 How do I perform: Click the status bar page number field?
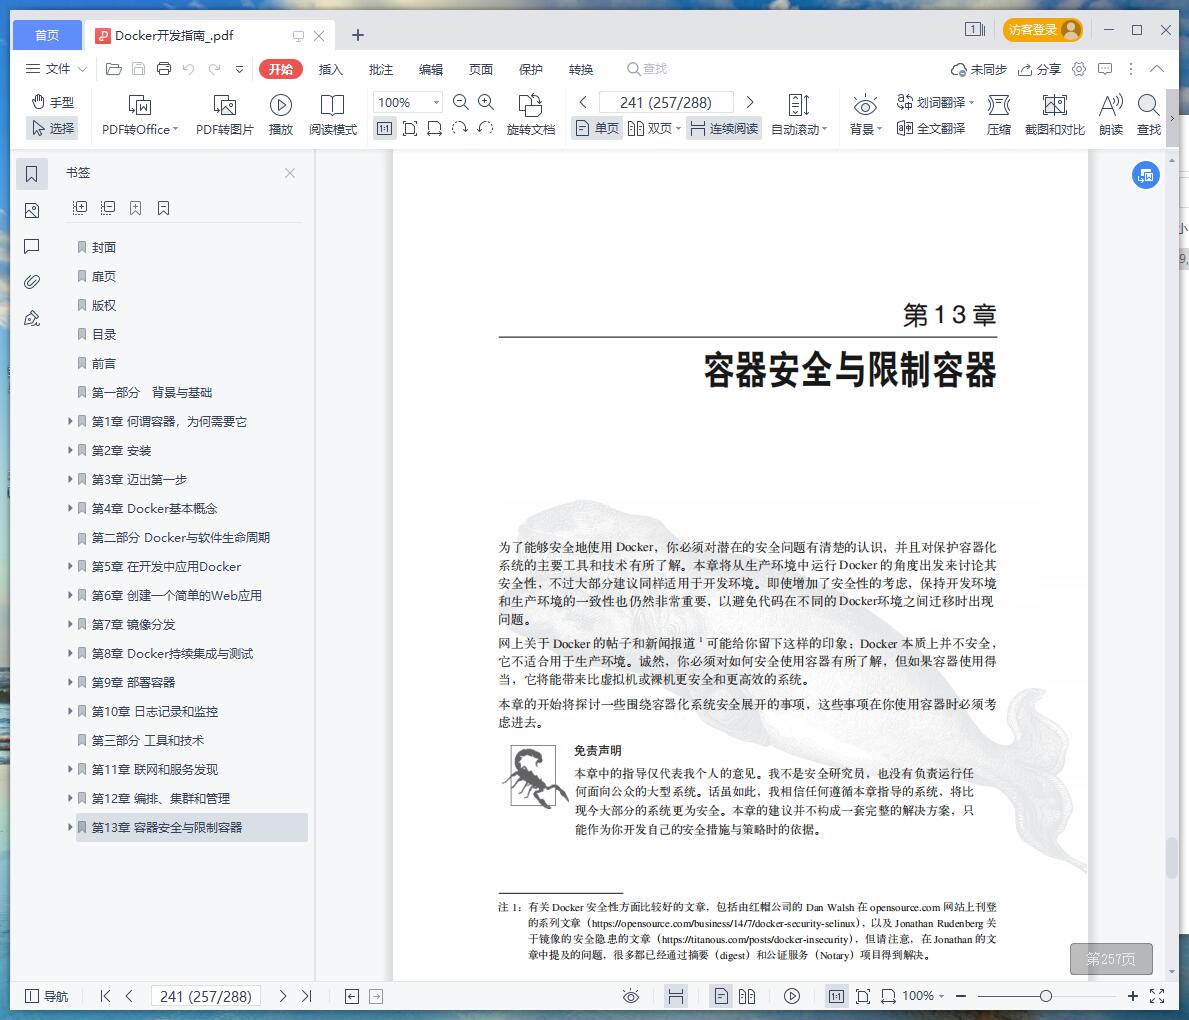pyautogui.click(x=205, y=996)
